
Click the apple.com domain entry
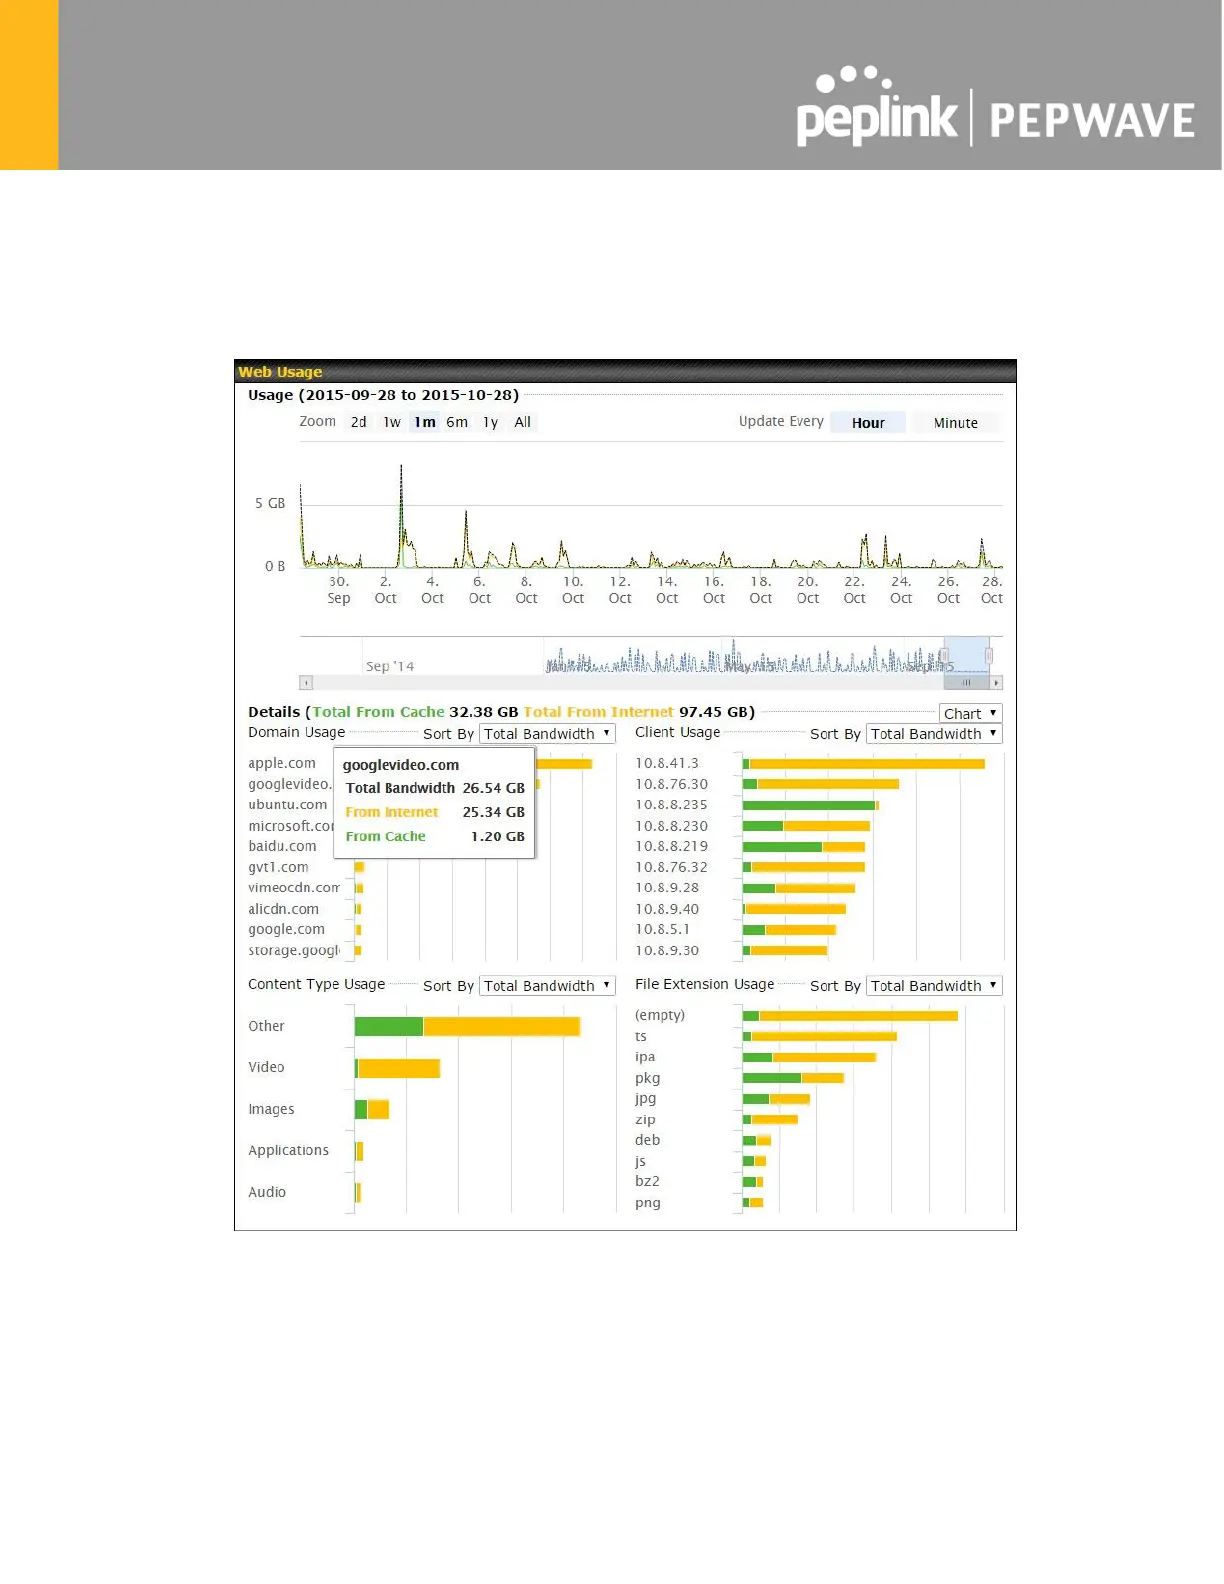coord(282,763)
